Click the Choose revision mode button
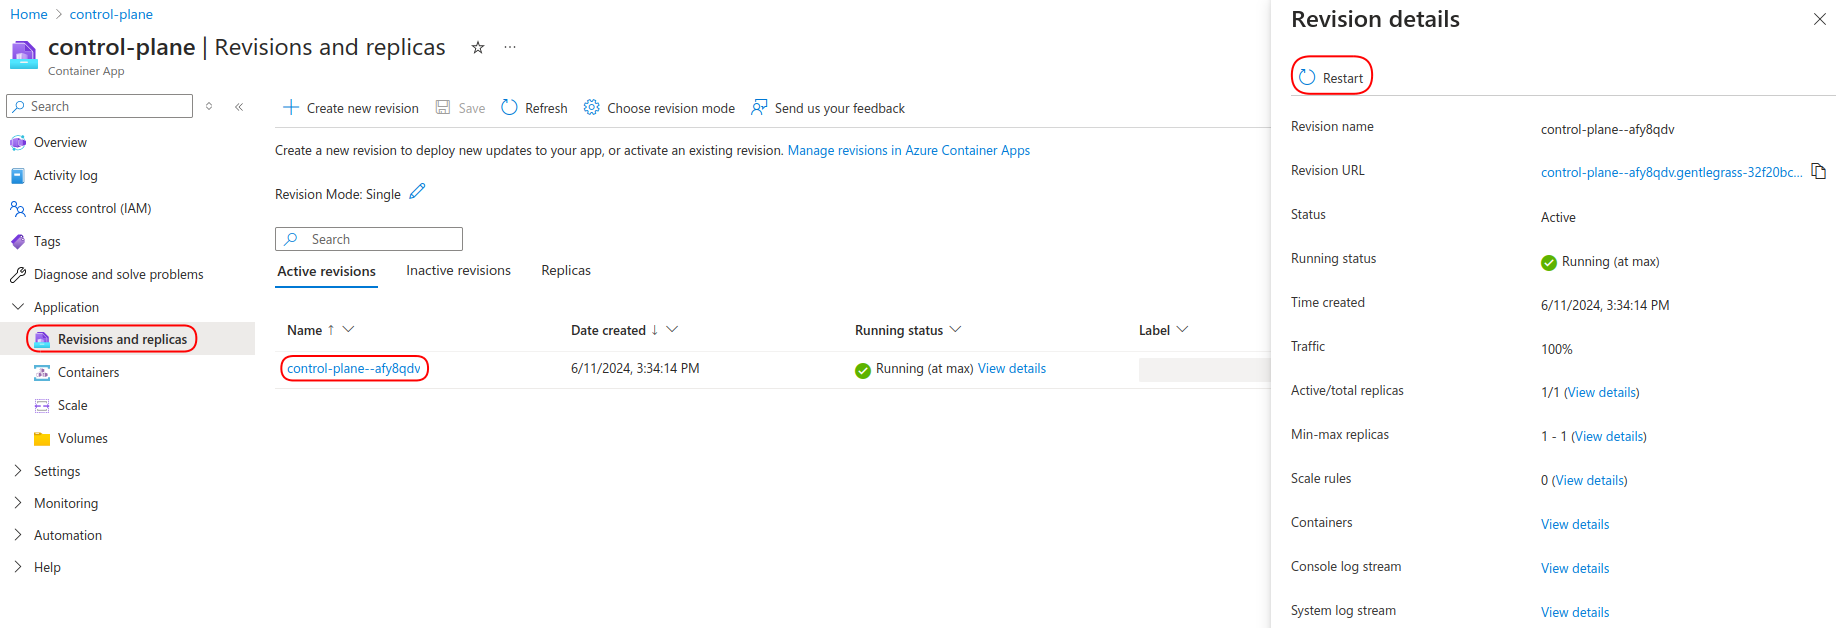The width and height of the screenshot is (1838, 628). pyautogui.click(x=659, y=107)
